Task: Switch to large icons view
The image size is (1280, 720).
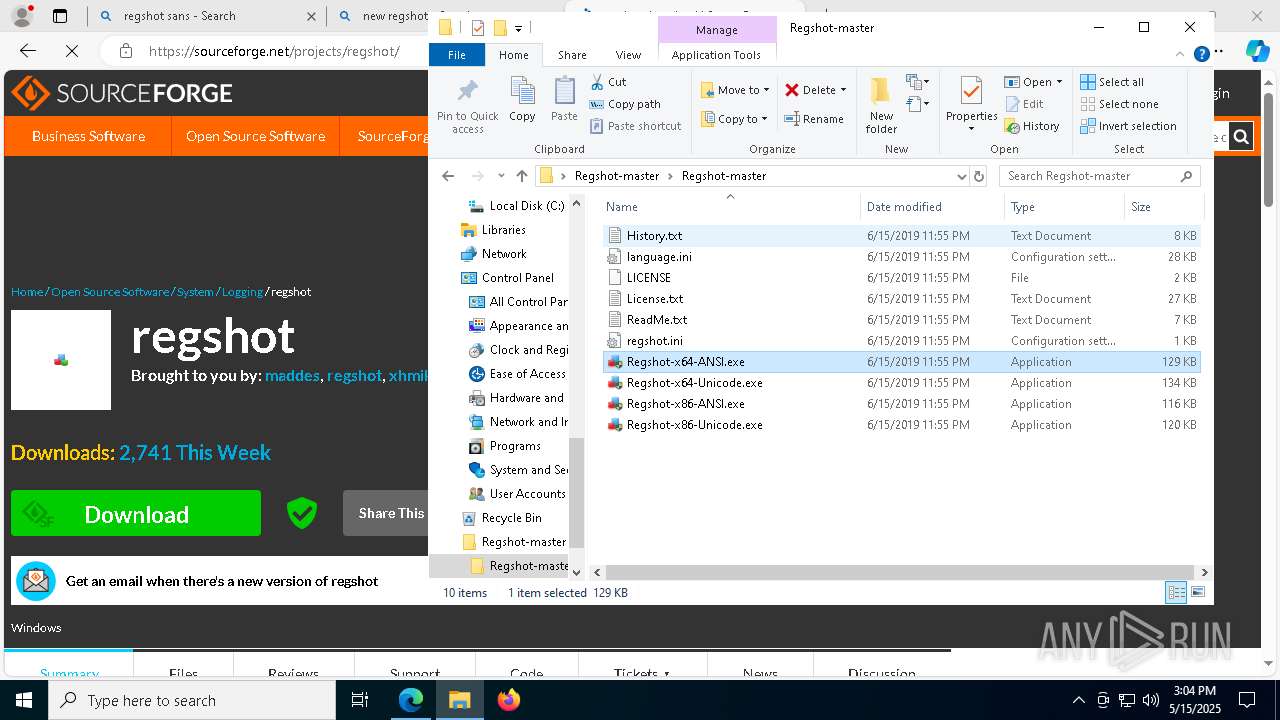Action: [1197, 593]
